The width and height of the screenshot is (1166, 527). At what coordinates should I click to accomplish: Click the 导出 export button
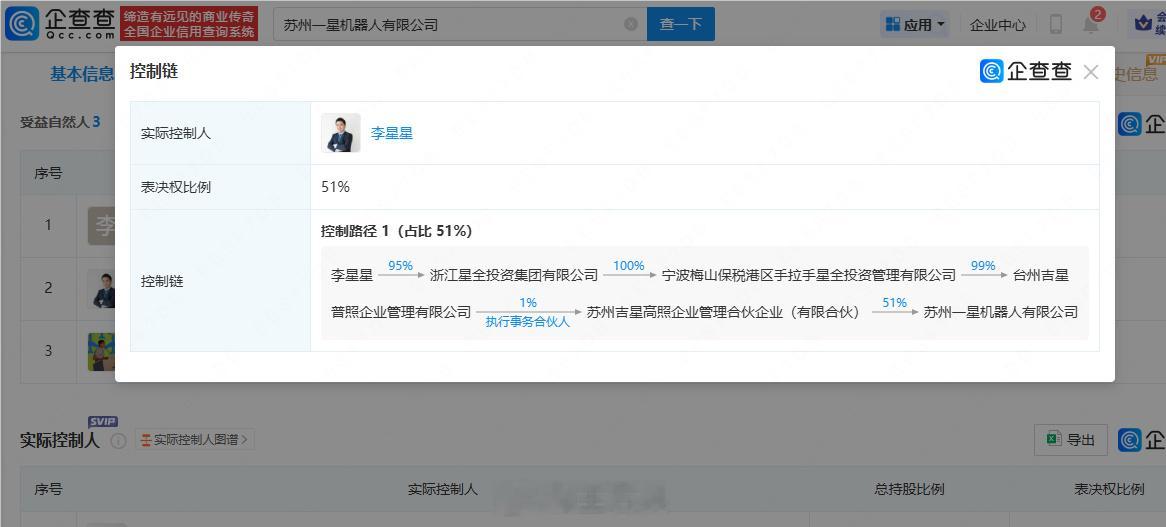point(1071,439)
